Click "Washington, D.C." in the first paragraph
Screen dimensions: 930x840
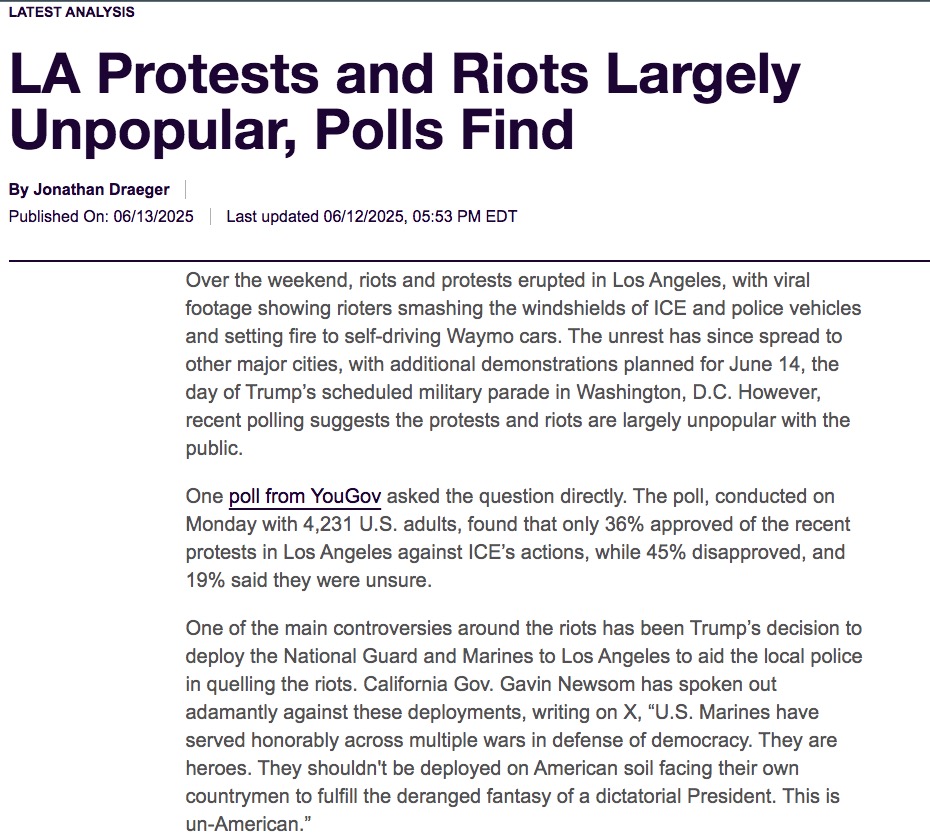click(x=654, y=392)
